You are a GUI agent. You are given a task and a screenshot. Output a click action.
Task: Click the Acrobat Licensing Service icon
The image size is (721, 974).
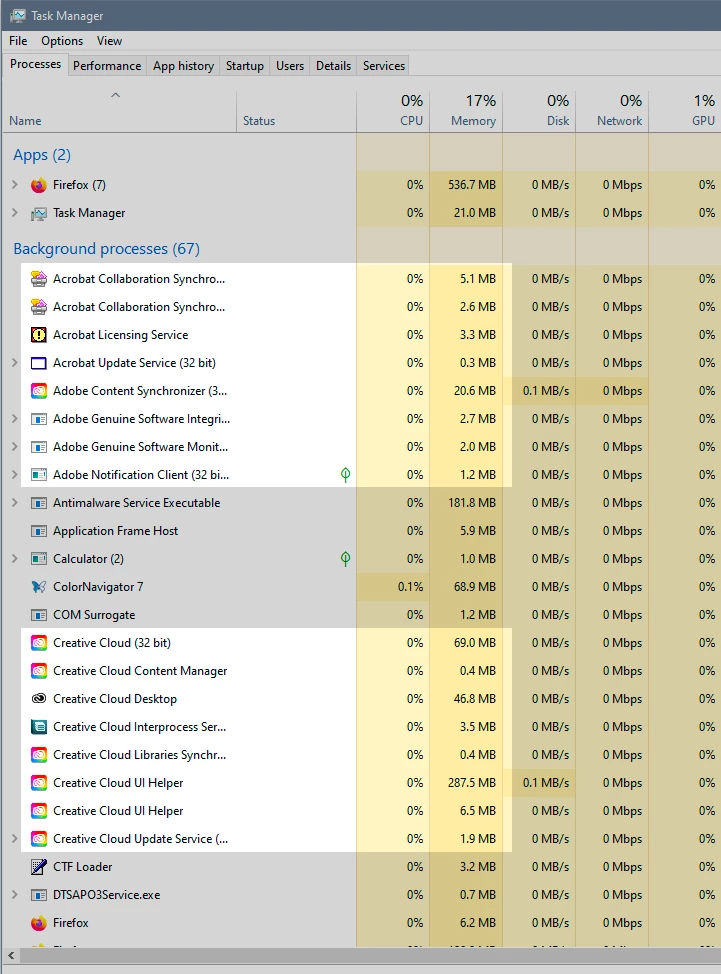point(39,335)
